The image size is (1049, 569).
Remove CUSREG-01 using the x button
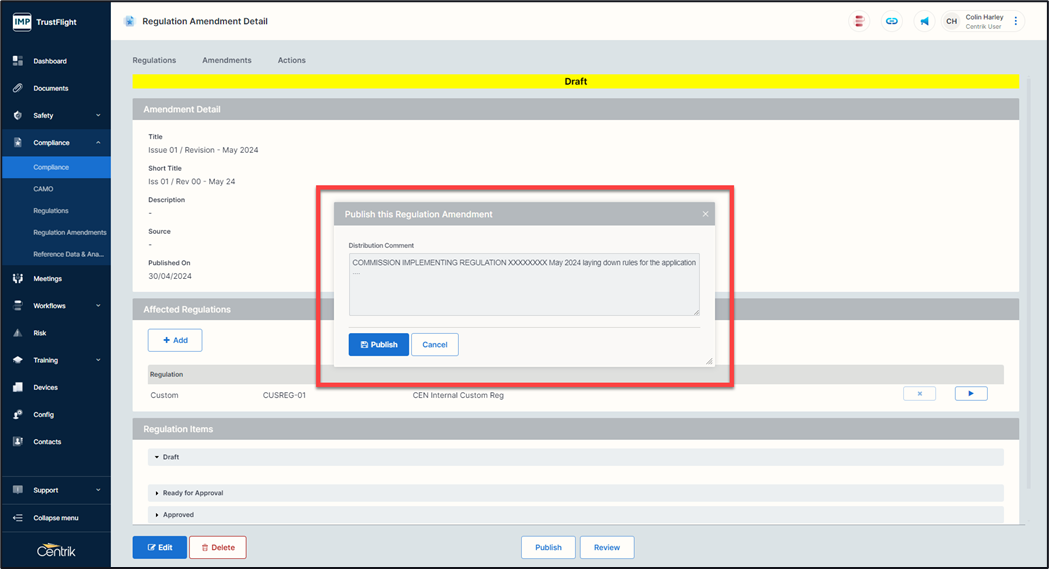click(x=919, y=394)
